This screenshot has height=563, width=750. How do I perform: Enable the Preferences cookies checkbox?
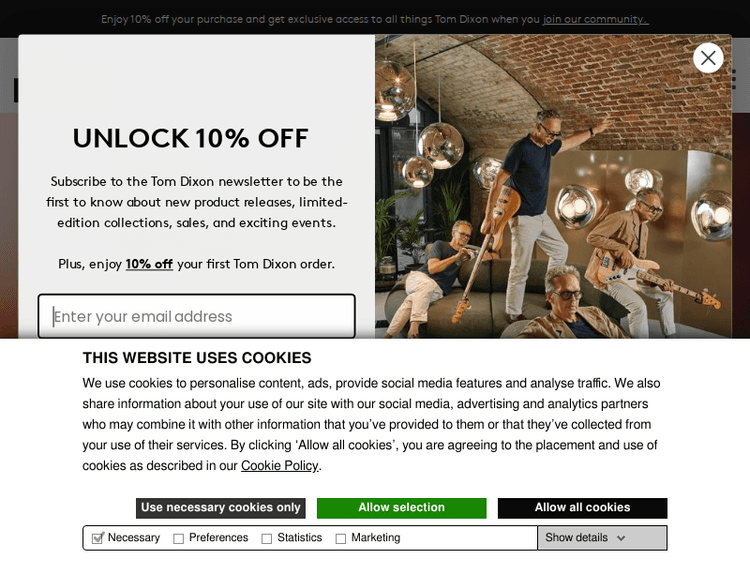[x=178, y=539]
